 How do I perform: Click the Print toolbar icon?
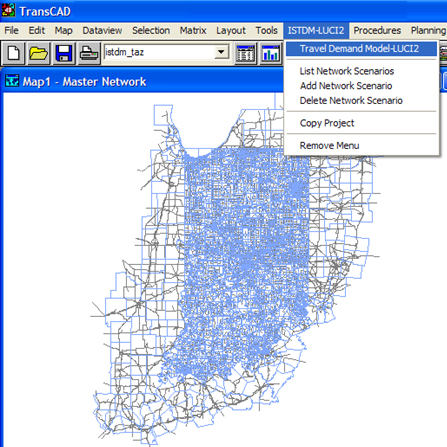click(x=89, y=53)
